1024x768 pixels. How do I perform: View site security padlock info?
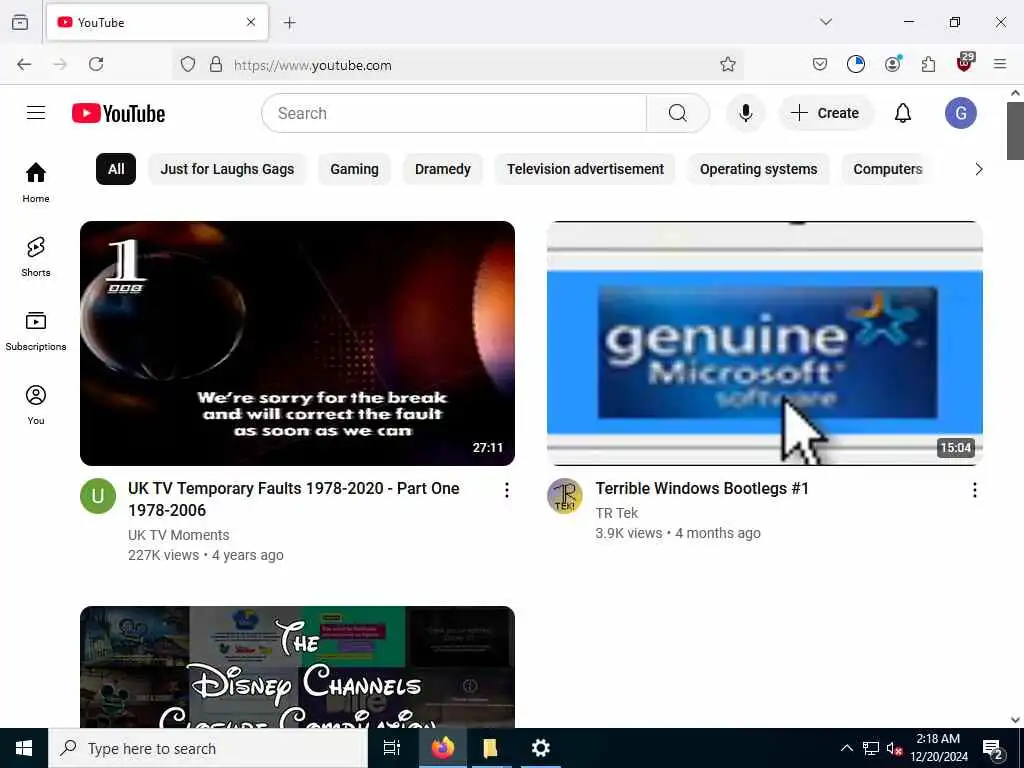point(216,64)
